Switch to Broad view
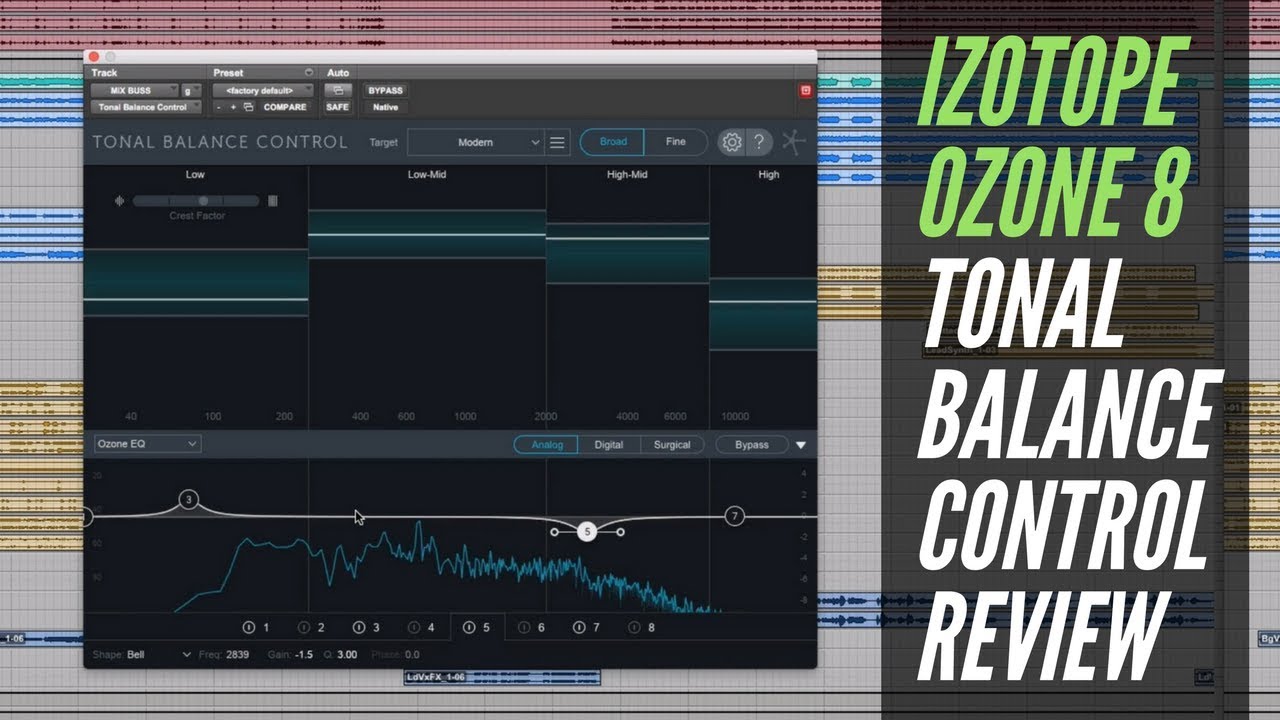1280x720 pixels. 613,142
